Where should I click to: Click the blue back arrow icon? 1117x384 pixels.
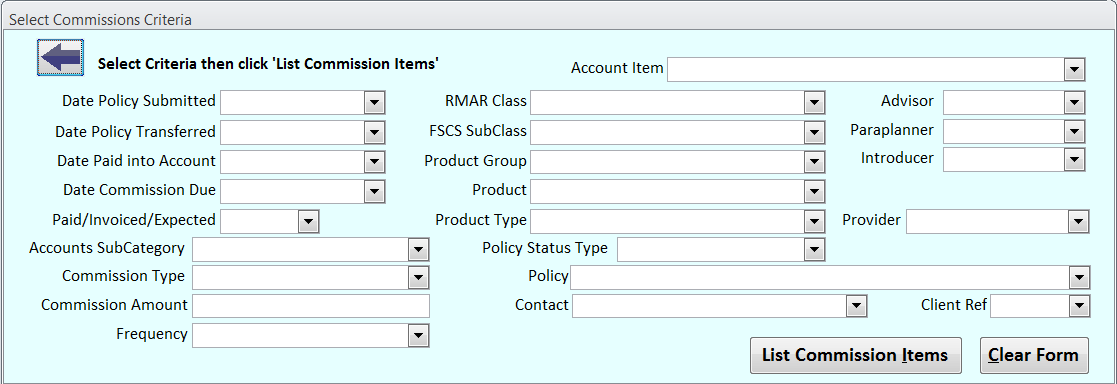pos(61,58)
